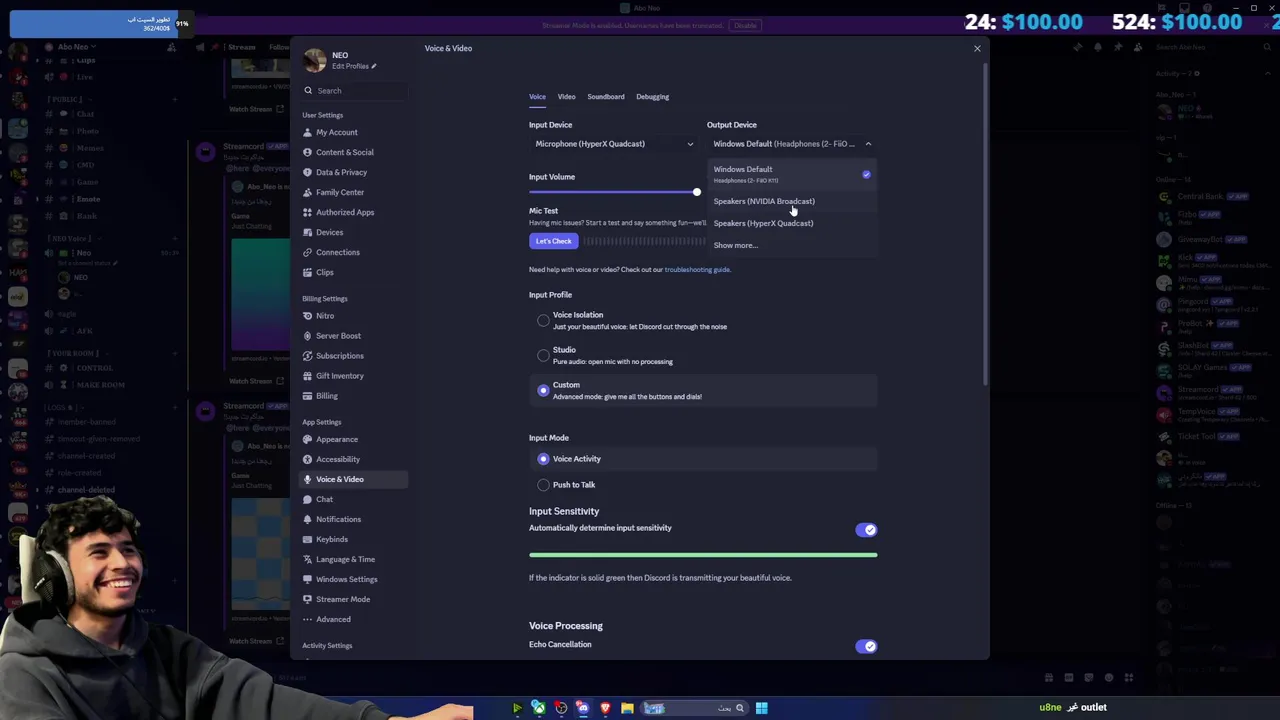The width and height of the screenshot is (1280, 720).
Task: Open Accessibility icon in sidebar
Action: tap(308, 459)
